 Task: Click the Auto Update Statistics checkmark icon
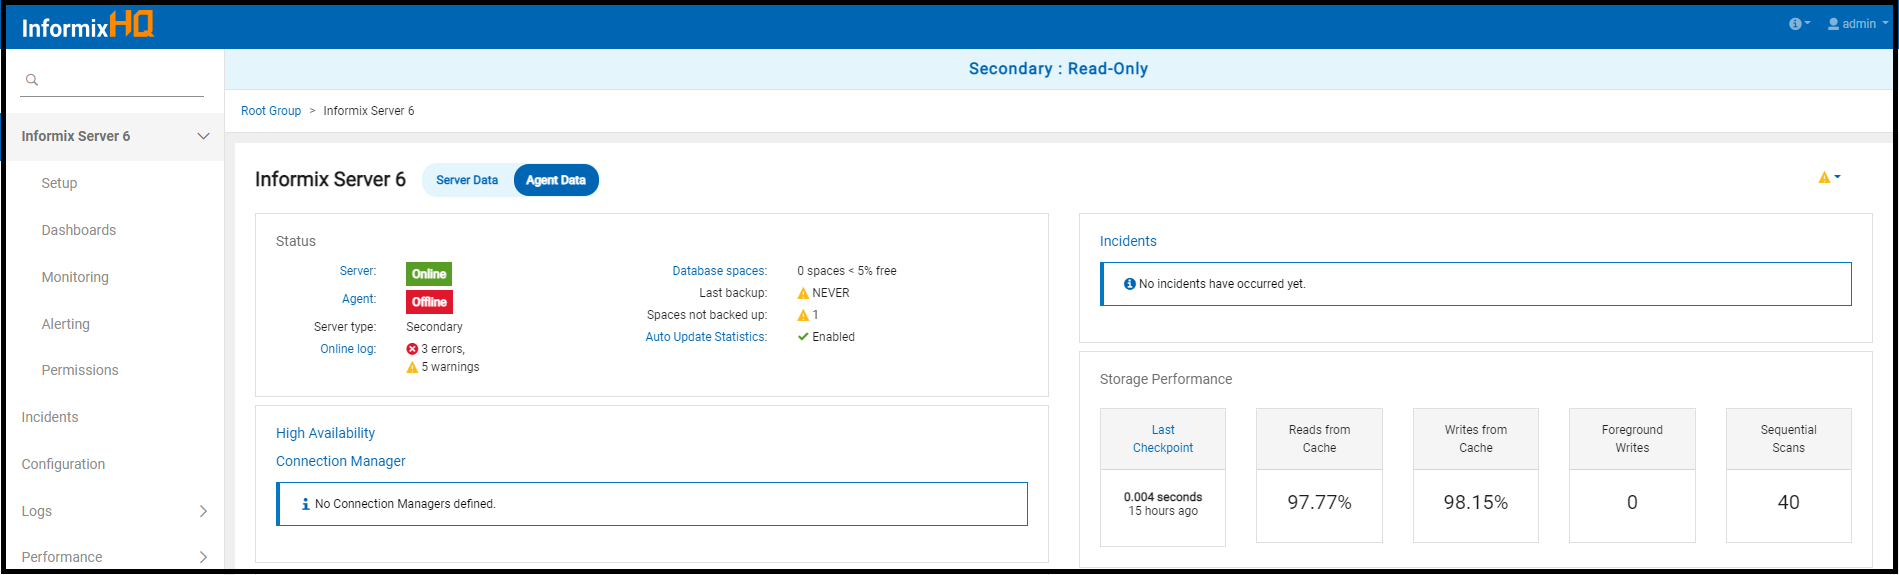[x=803, y=337]
